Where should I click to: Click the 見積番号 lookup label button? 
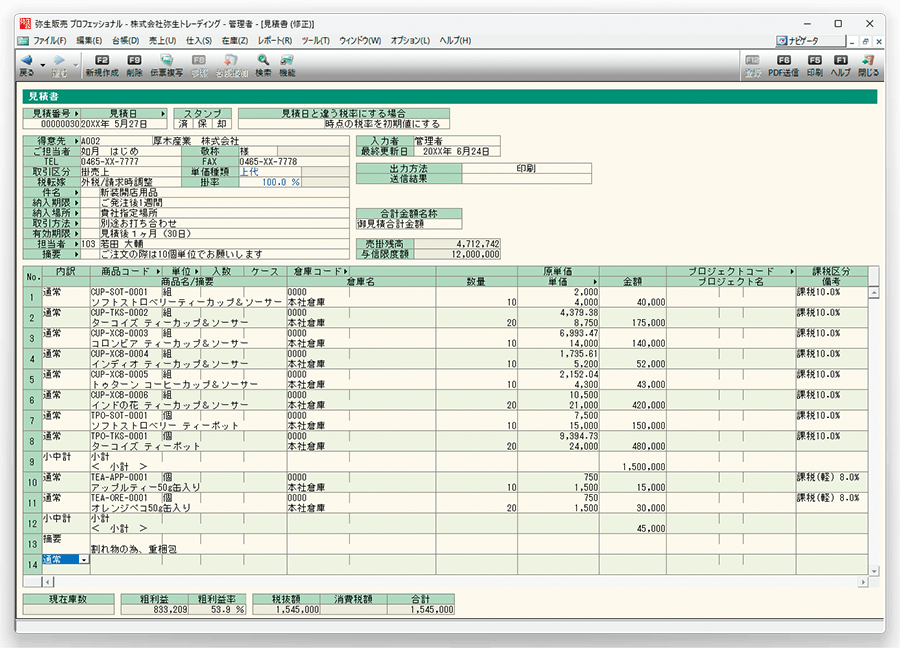[x=52, y=114]
